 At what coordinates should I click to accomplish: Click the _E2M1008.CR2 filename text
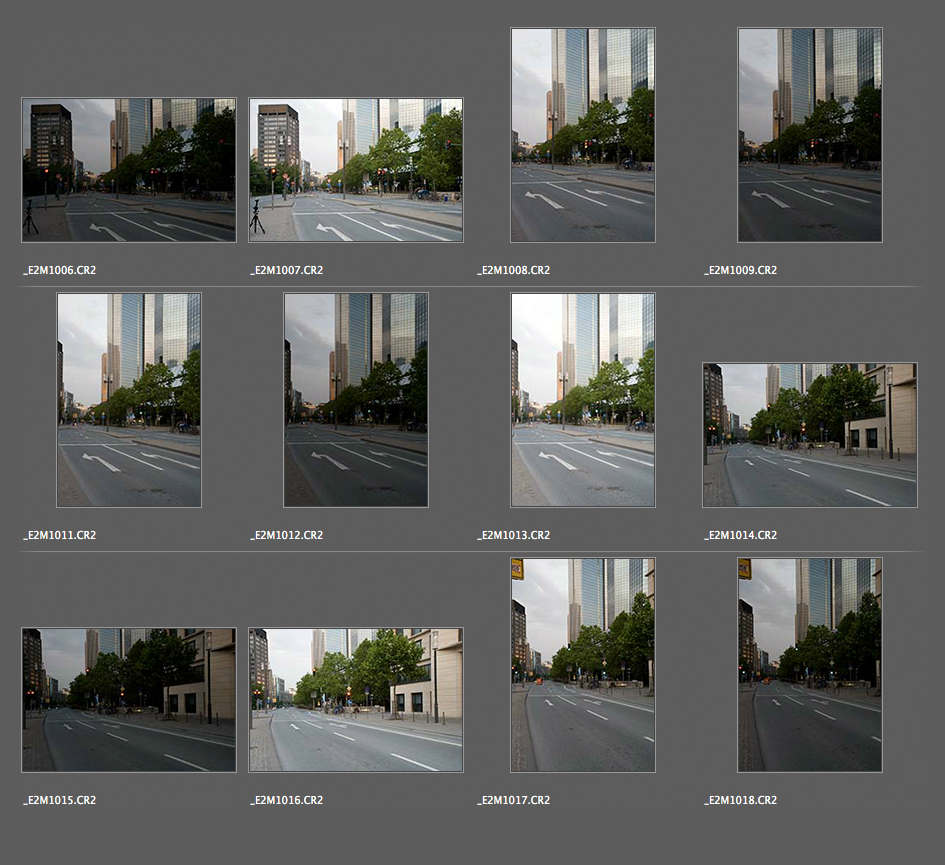click(514, 270)
